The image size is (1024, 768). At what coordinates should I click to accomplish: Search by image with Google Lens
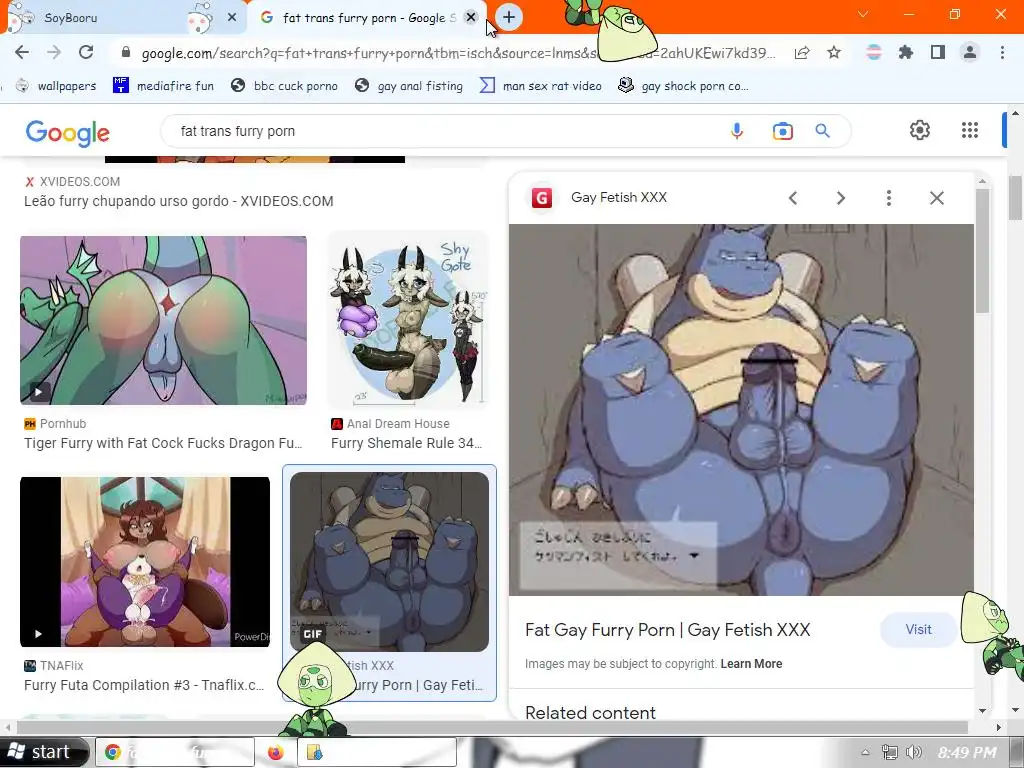(782, 131)
